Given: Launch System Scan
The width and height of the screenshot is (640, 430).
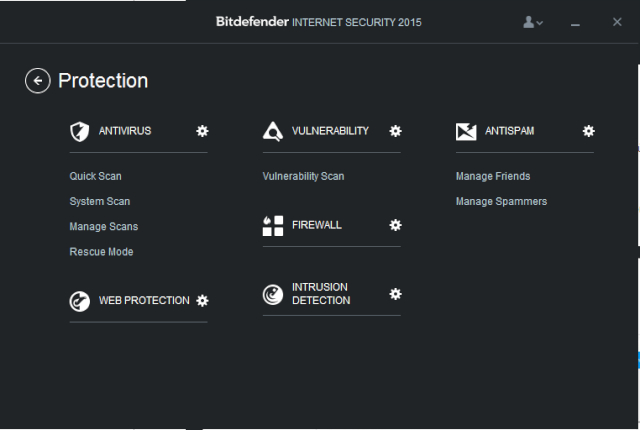Looking at the screenshot, I should (x=100, y=202).
